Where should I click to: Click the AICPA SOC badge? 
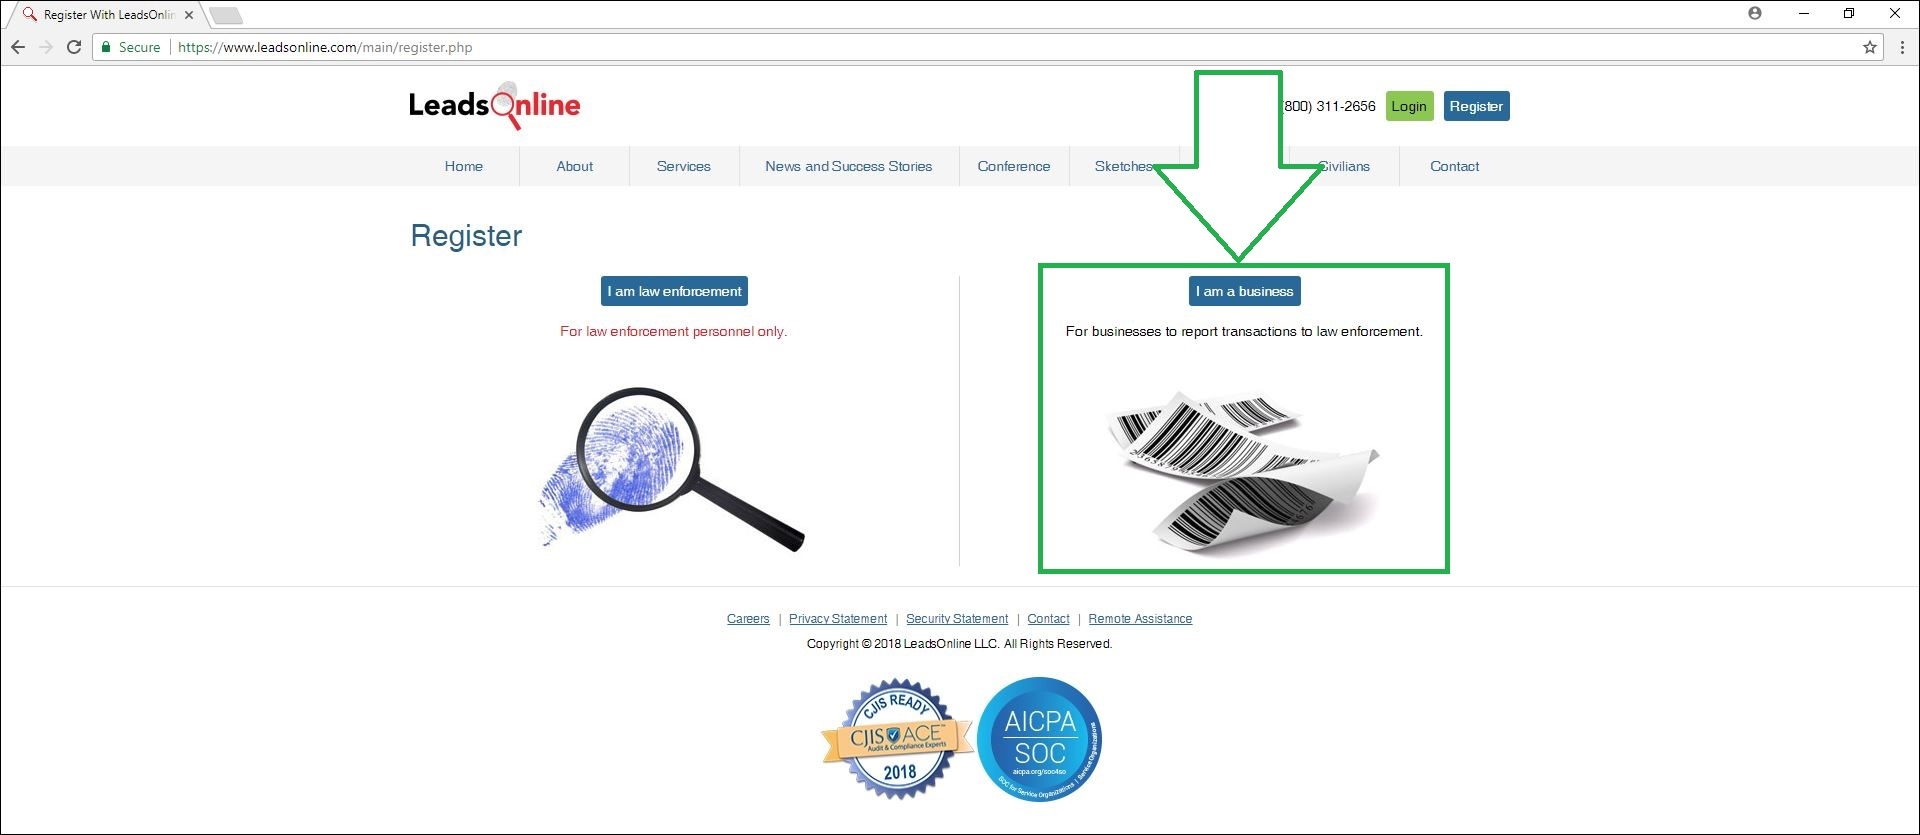click(x=1040, y=739)
